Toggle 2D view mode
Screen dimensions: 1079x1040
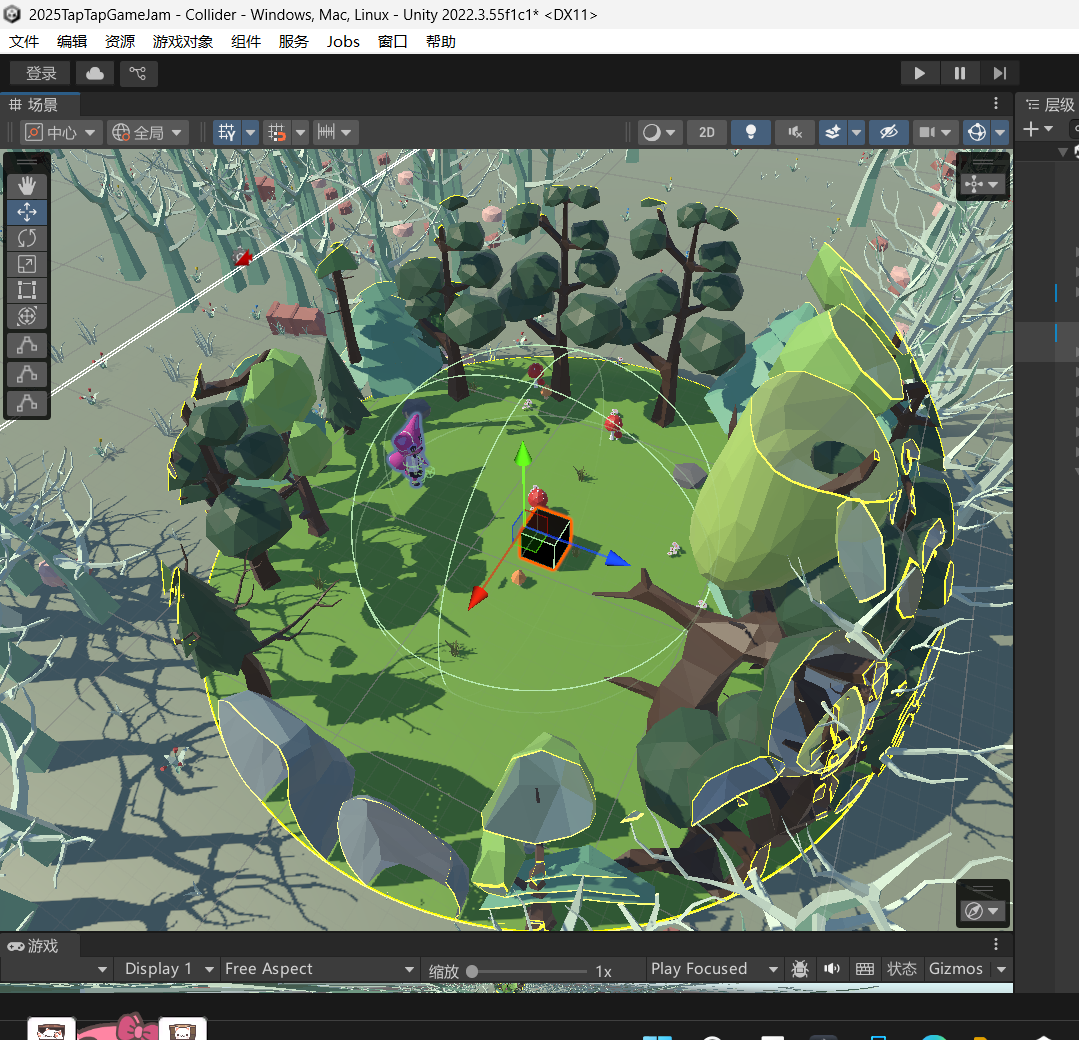click(707, 132)
